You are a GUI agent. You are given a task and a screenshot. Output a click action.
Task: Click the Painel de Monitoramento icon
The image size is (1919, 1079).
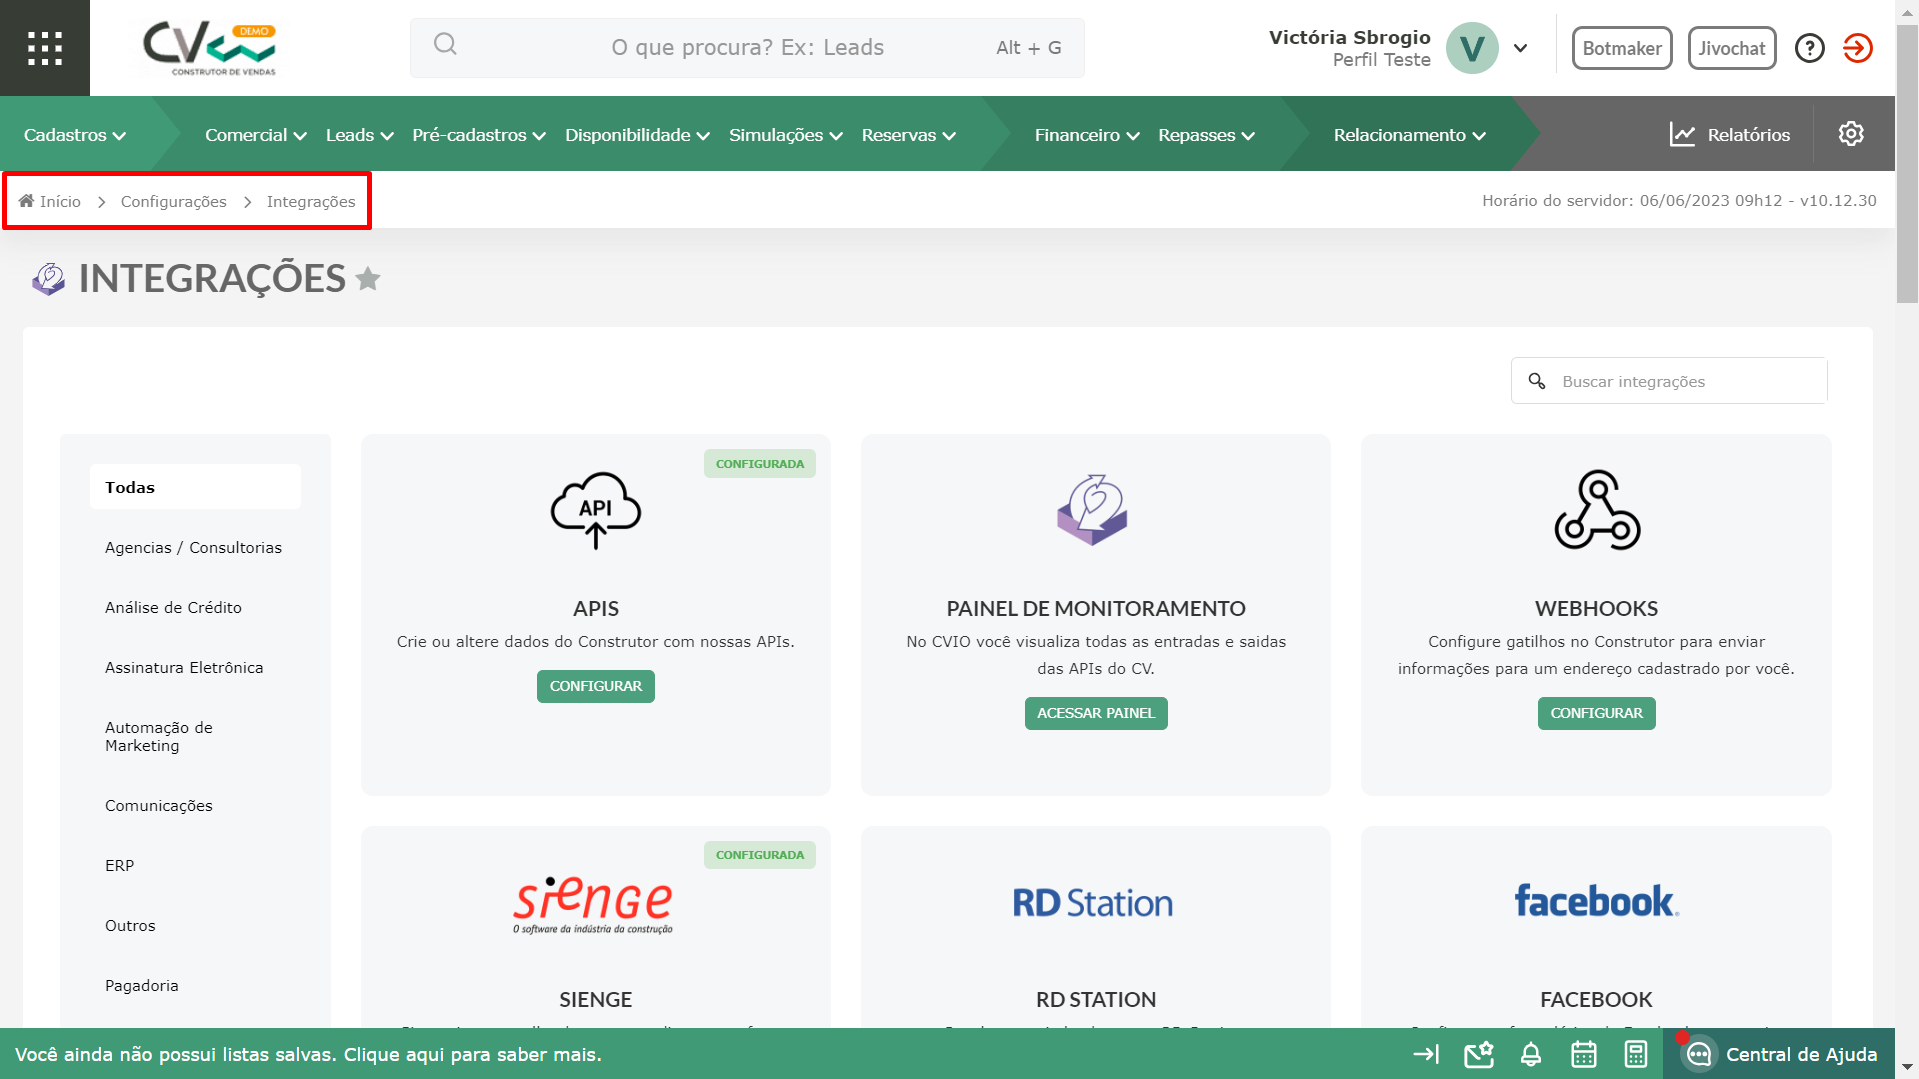tap(1093, 509)
